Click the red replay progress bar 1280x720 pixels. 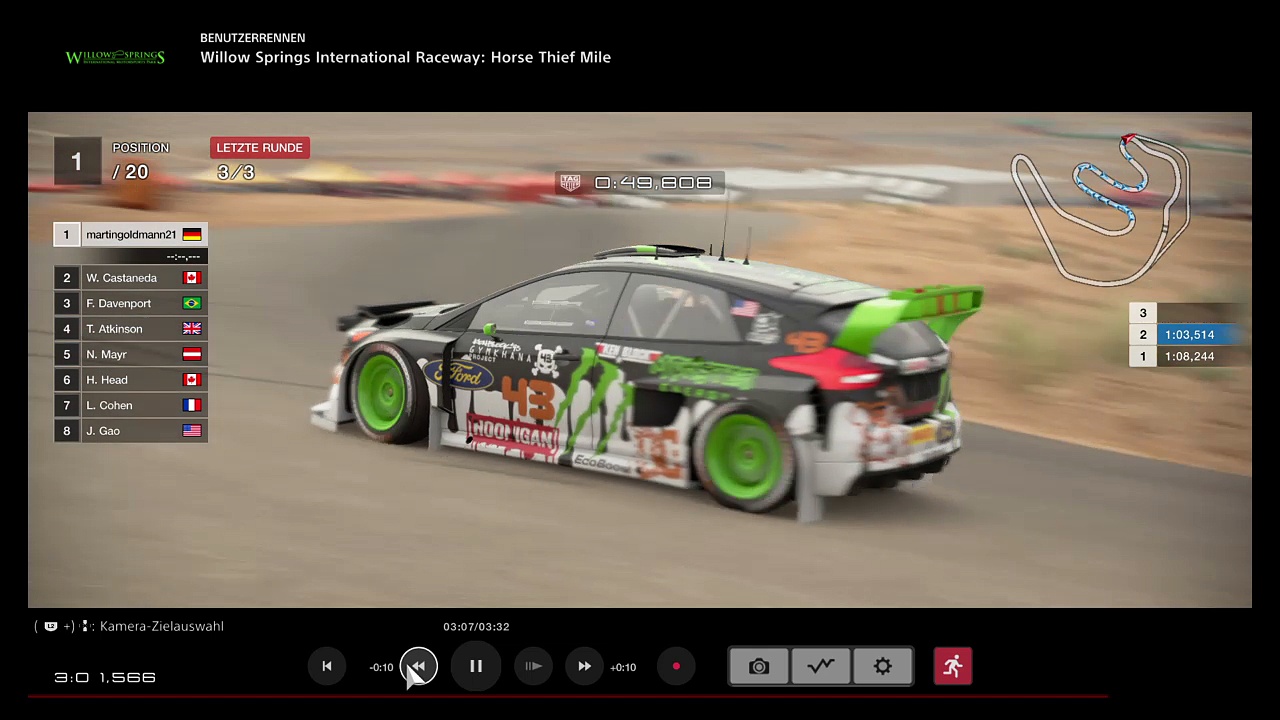tap(560, 696)
